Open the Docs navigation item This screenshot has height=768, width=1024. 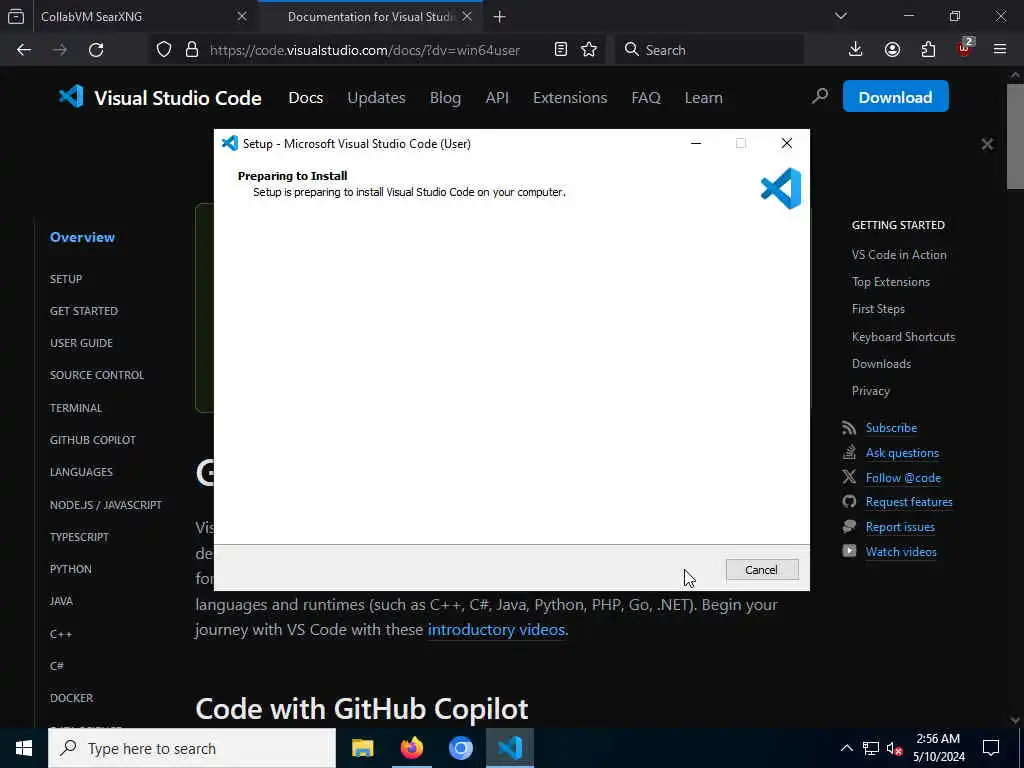[306, 97]
